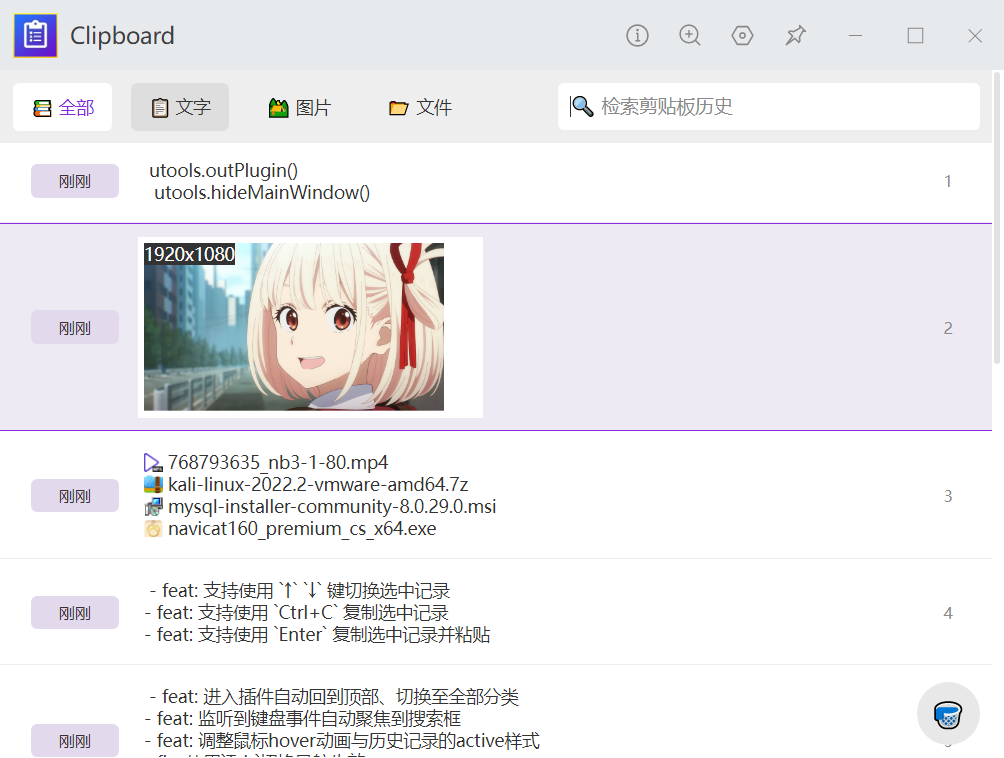This screenshot has width=1004, height=758.
Task: Click the navicat exe file icon
Action: pyautogui.click(x=153, y=529)
